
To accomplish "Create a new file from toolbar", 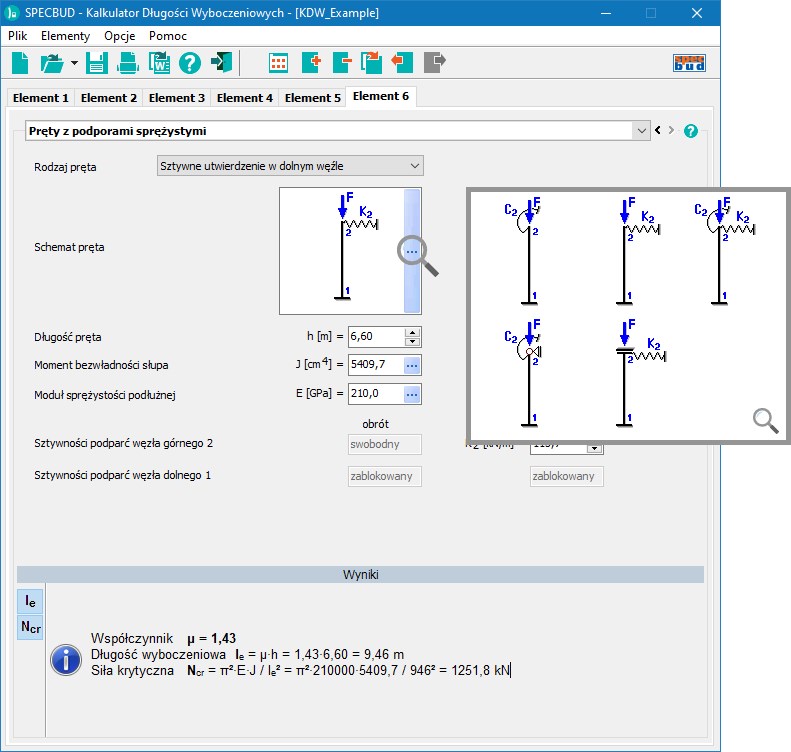I will [21, 63].
